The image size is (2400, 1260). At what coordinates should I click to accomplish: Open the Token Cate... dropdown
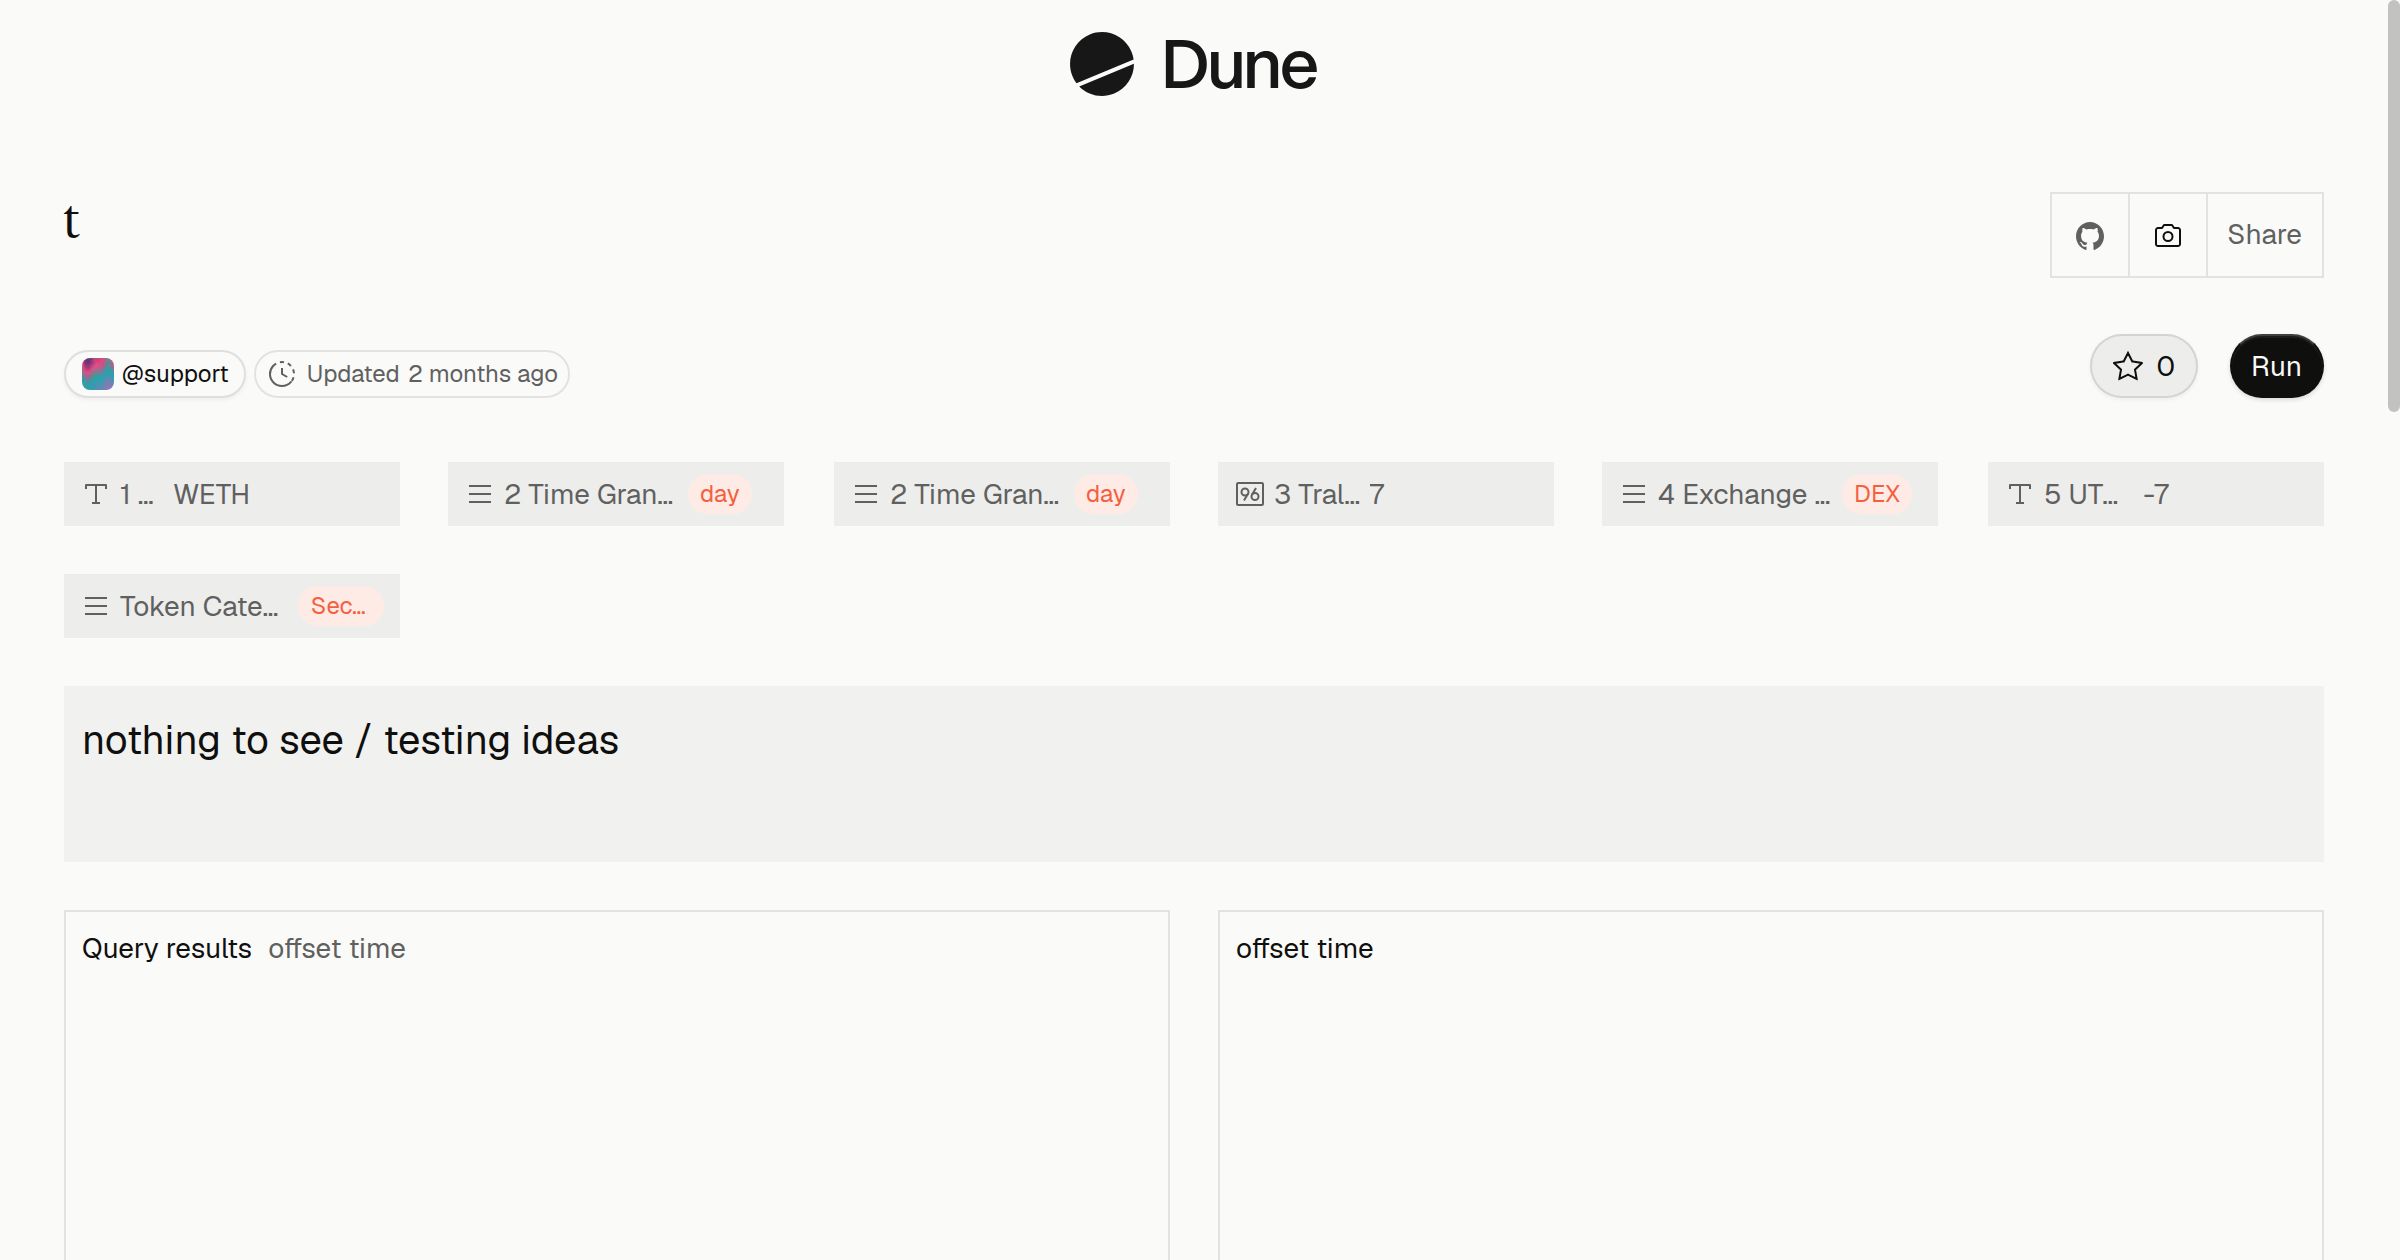pos(232,606)
